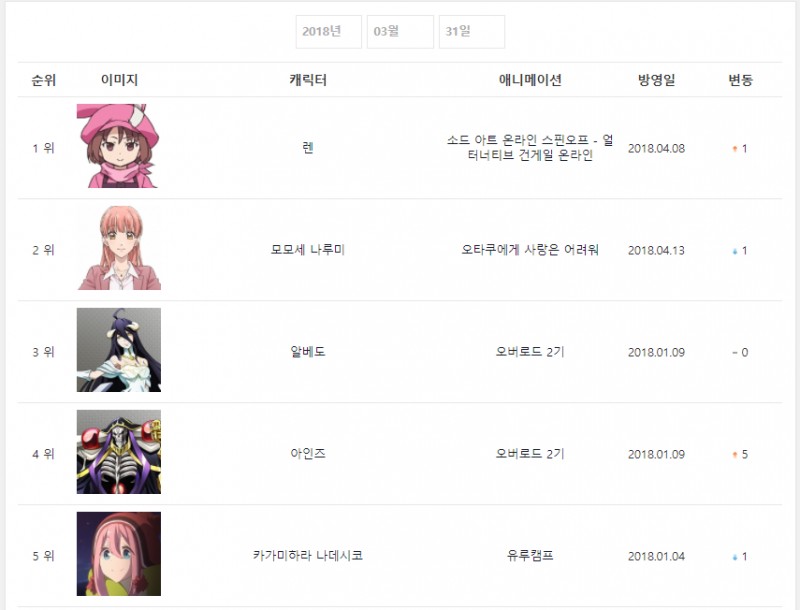The width and height of the screenshot is (800, 610).
Task: Click the 유루캠프 anime title
Action: (x=530, y=555)
